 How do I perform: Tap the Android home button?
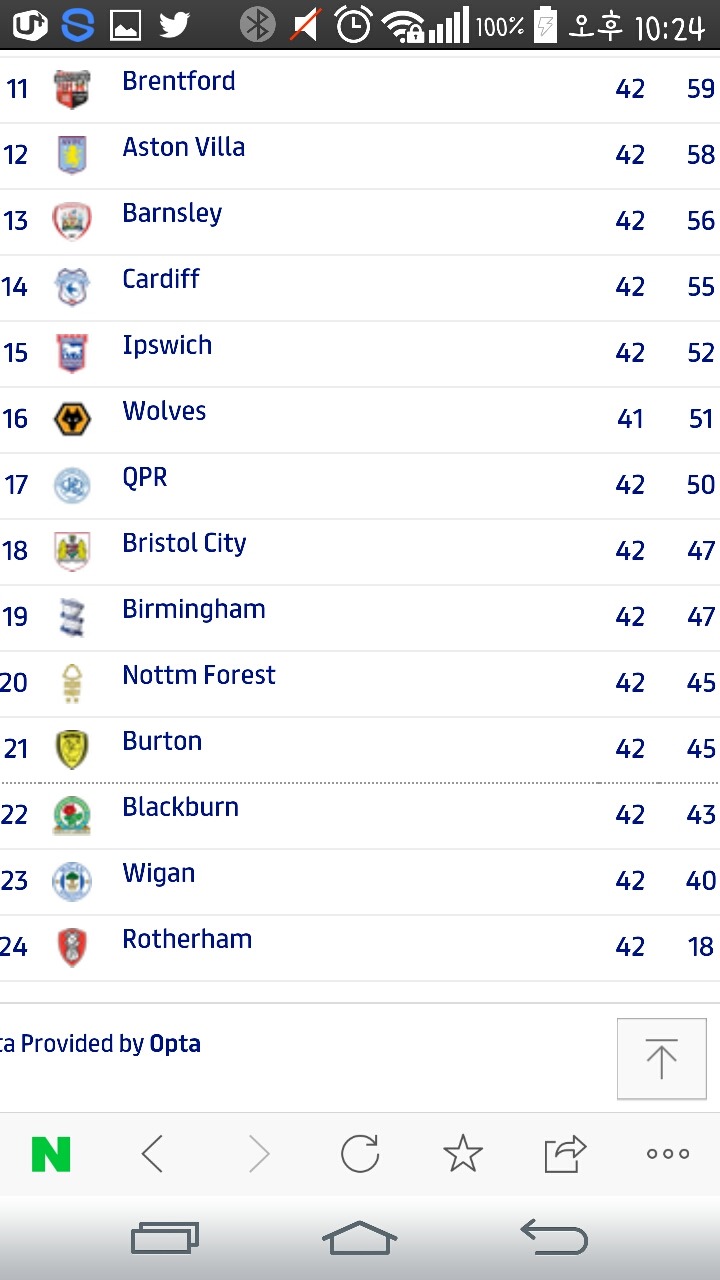coord(360,1238)
